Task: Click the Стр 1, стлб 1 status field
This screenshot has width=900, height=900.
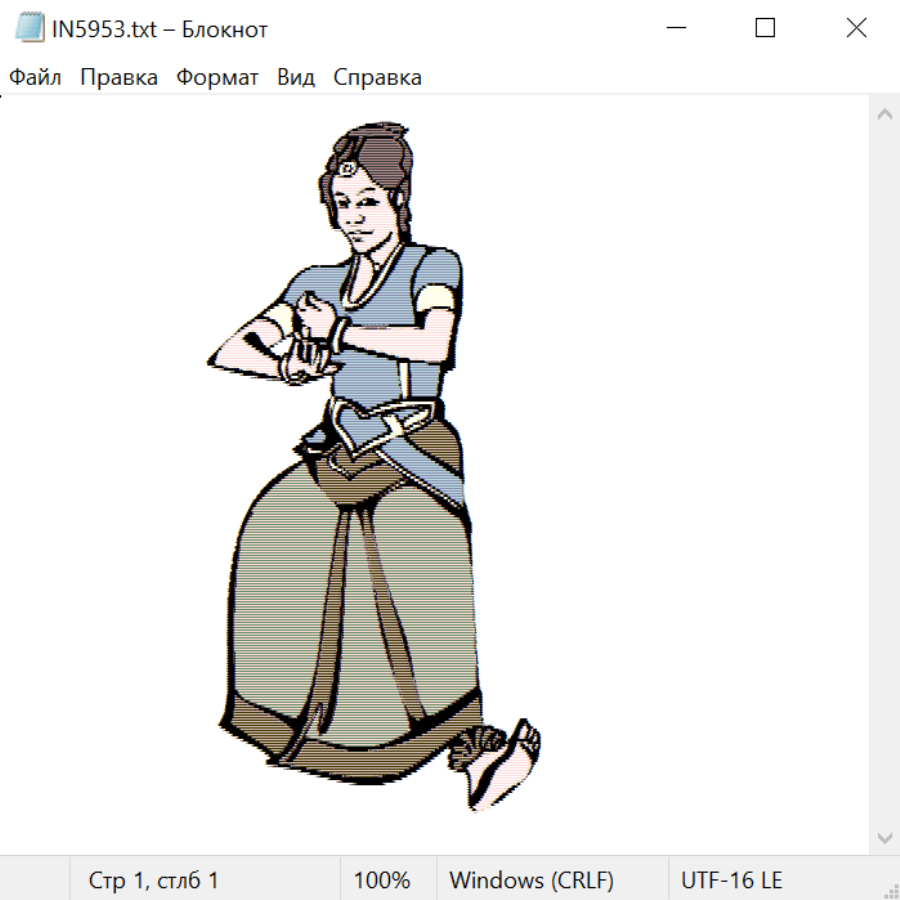Action: click(x=154, y=880)
